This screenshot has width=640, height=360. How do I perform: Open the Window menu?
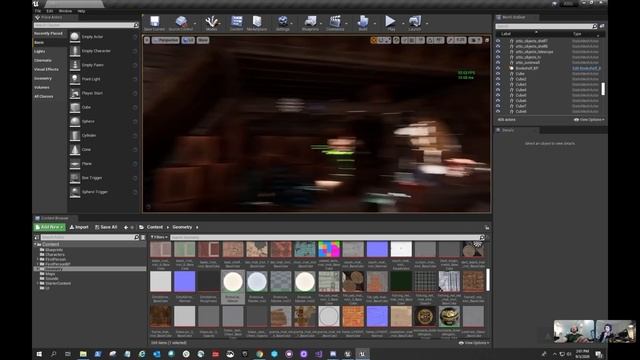tap(65, 11)
